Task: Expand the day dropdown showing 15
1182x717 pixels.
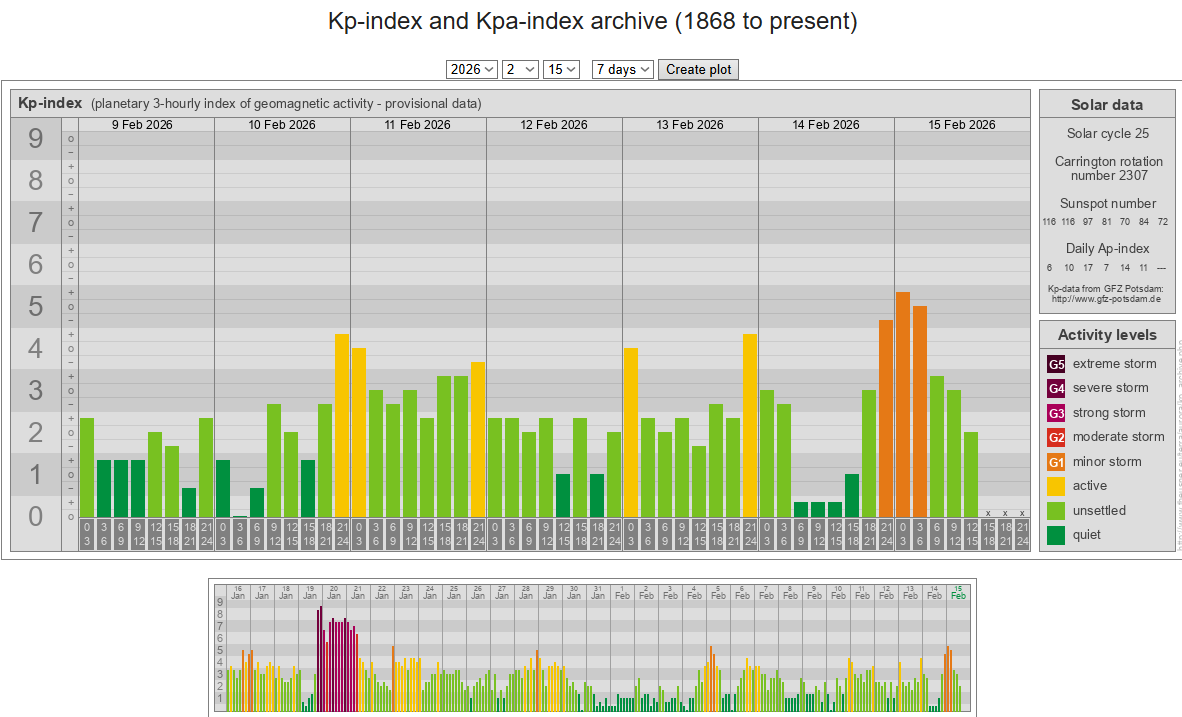Action: point(561,69)
